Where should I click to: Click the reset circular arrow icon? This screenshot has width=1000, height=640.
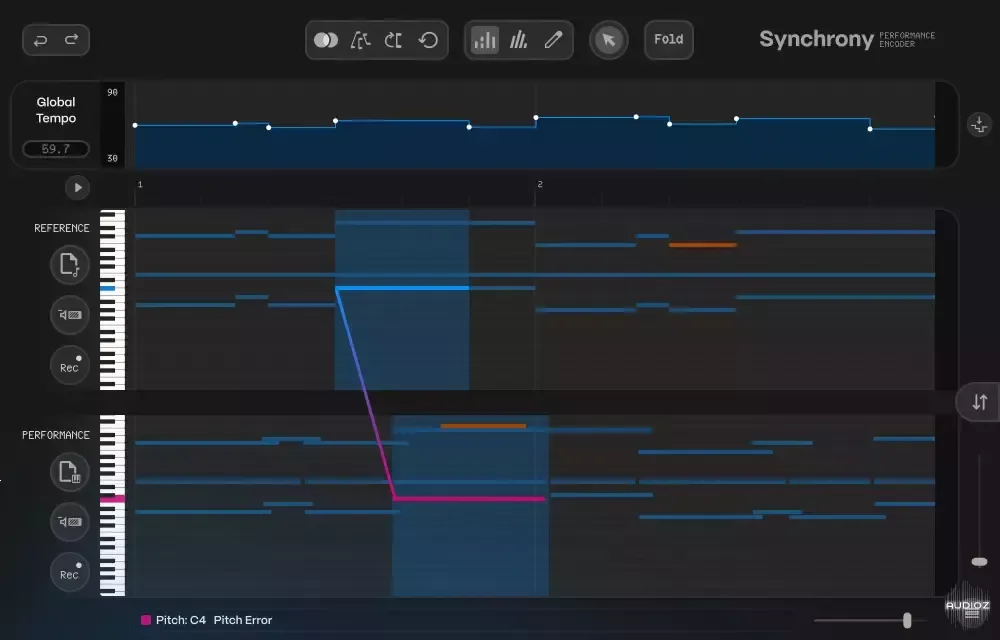pyautogui.click(x=428, y=40)
